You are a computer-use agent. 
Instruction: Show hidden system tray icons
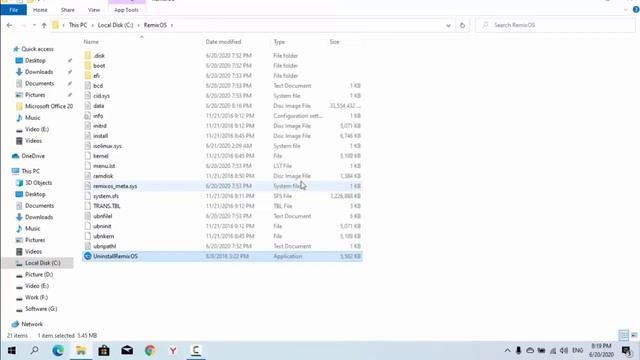tap(507, 351)
